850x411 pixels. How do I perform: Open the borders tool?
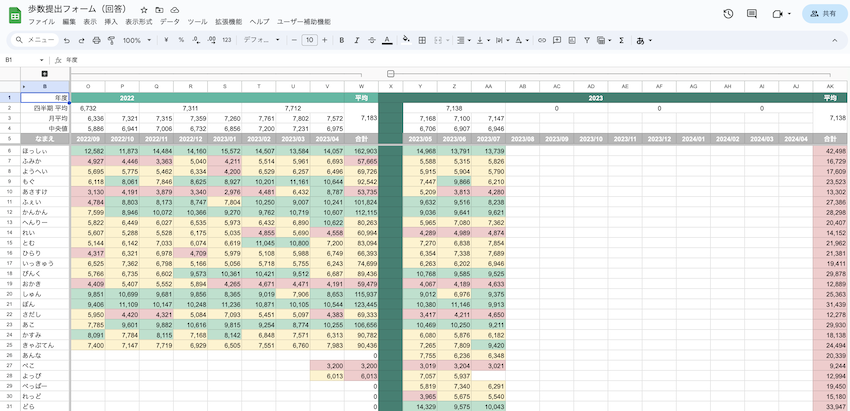(422, 40)
